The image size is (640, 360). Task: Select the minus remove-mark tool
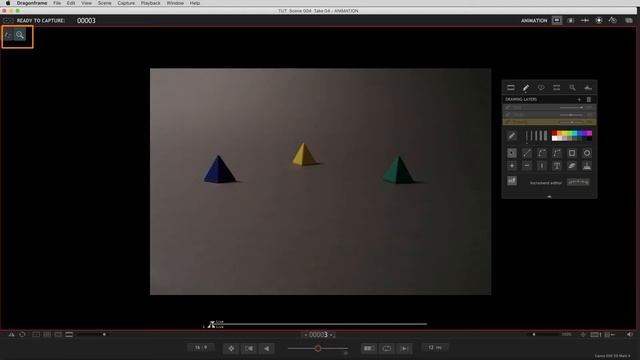point(527,166)
